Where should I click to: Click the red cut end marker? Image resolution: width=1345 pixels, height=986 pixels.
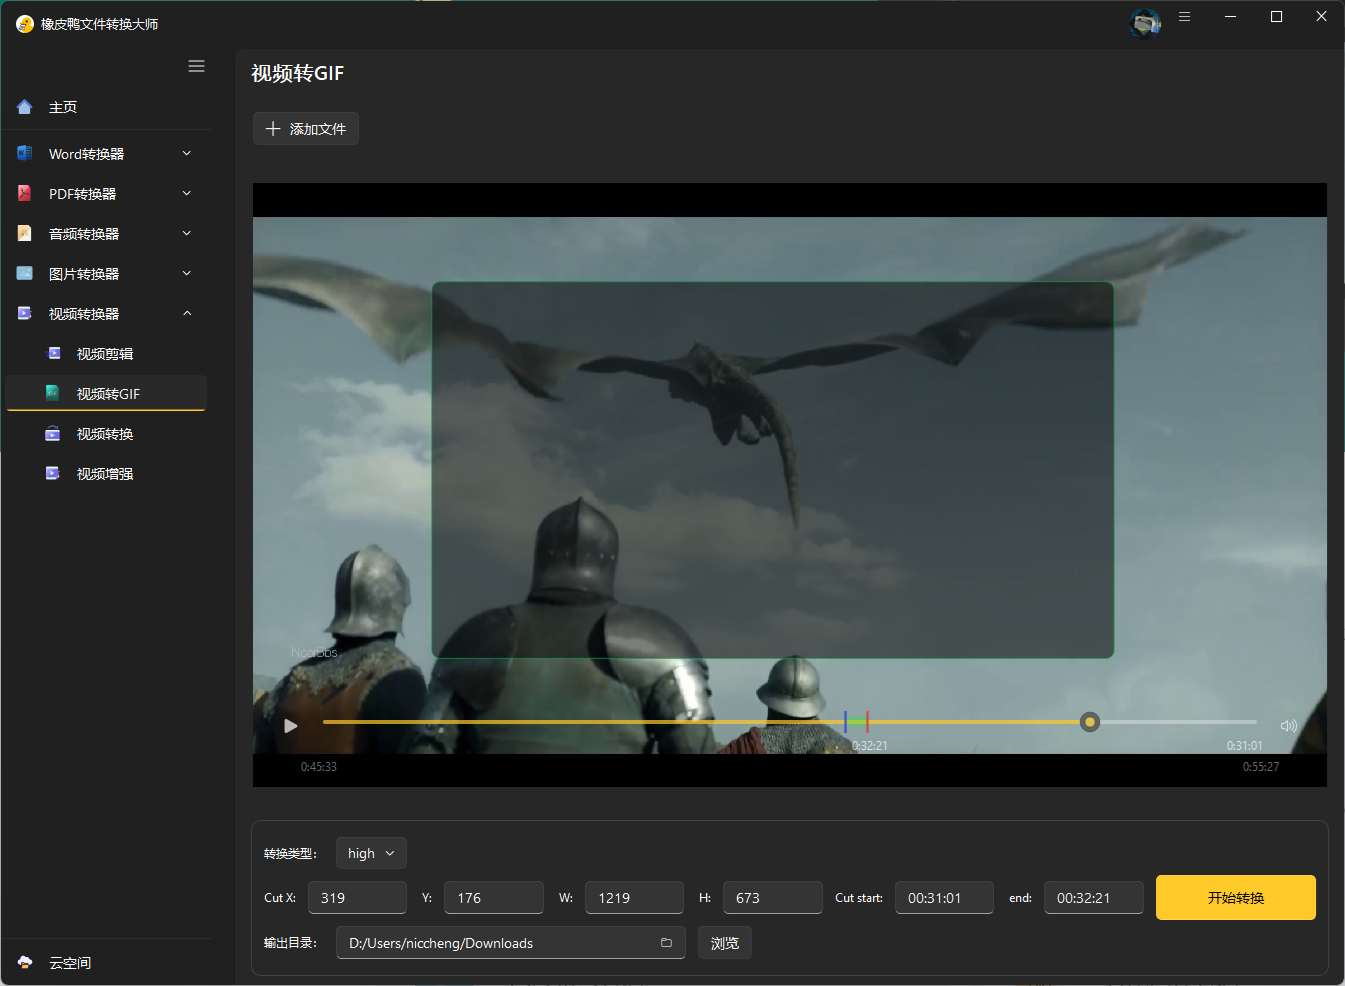(867, 721)
